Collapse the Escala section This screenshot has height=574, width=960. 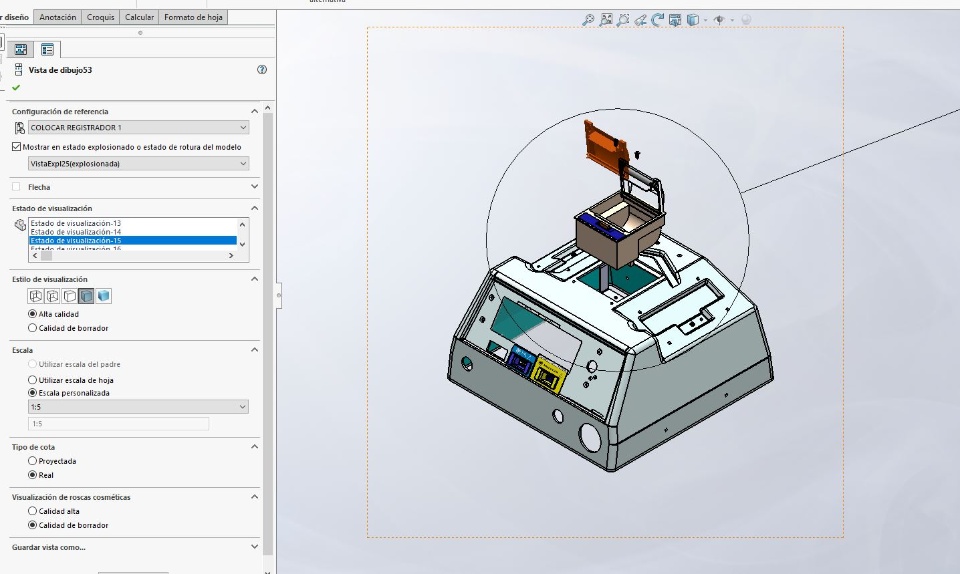coord(255,350)
